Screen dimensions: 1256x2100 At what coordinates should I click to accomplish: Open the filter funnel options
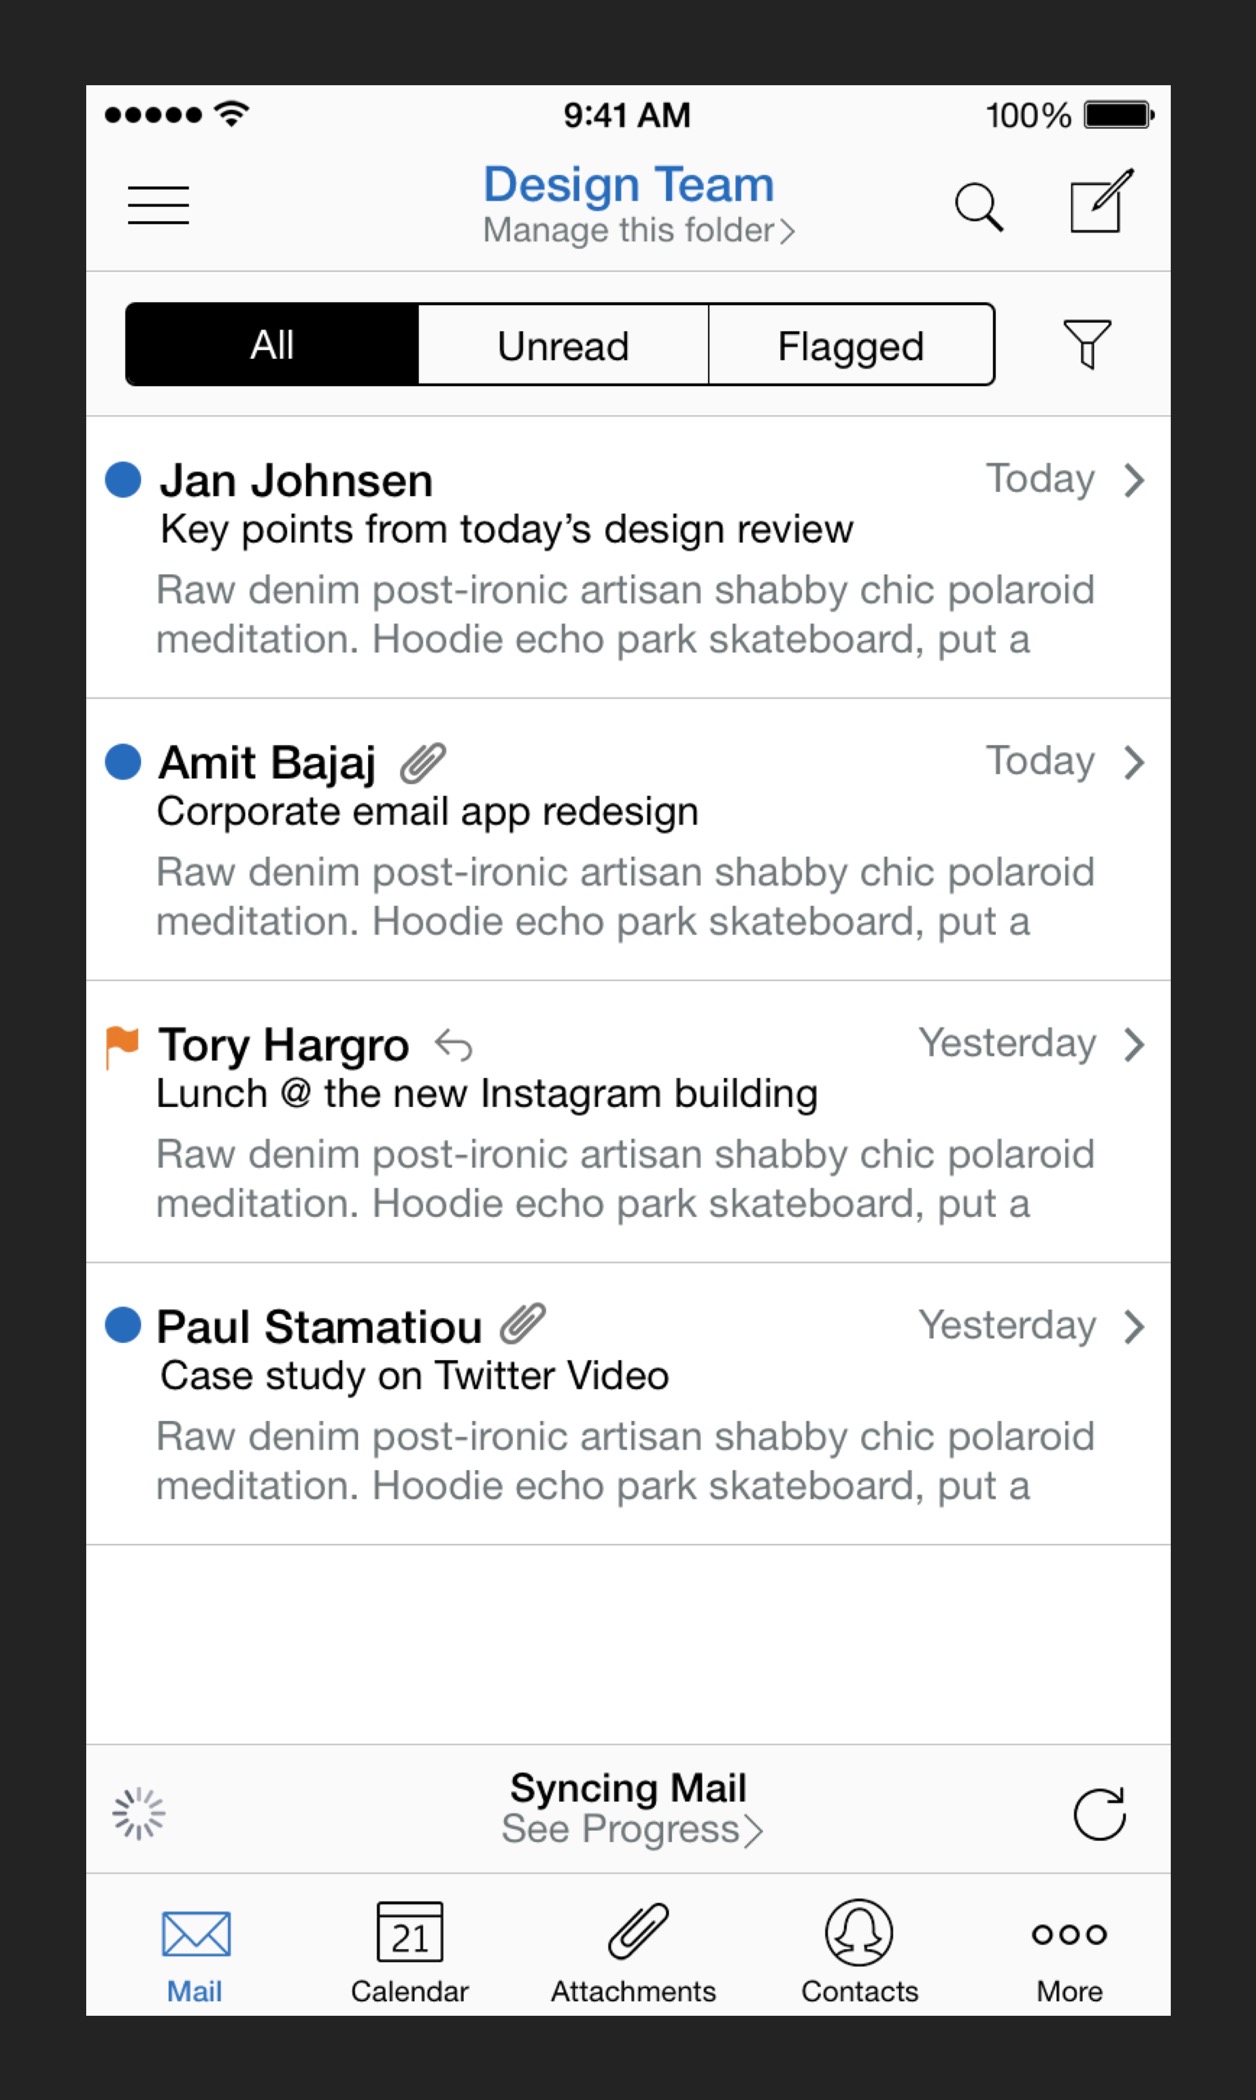(x=1087, y=344)
